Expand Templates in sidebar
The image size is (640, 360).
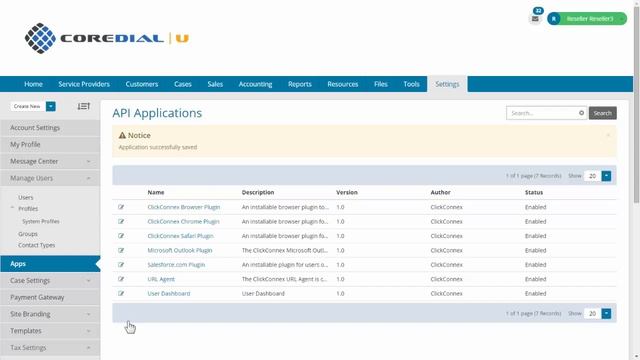tap(89, 331)
